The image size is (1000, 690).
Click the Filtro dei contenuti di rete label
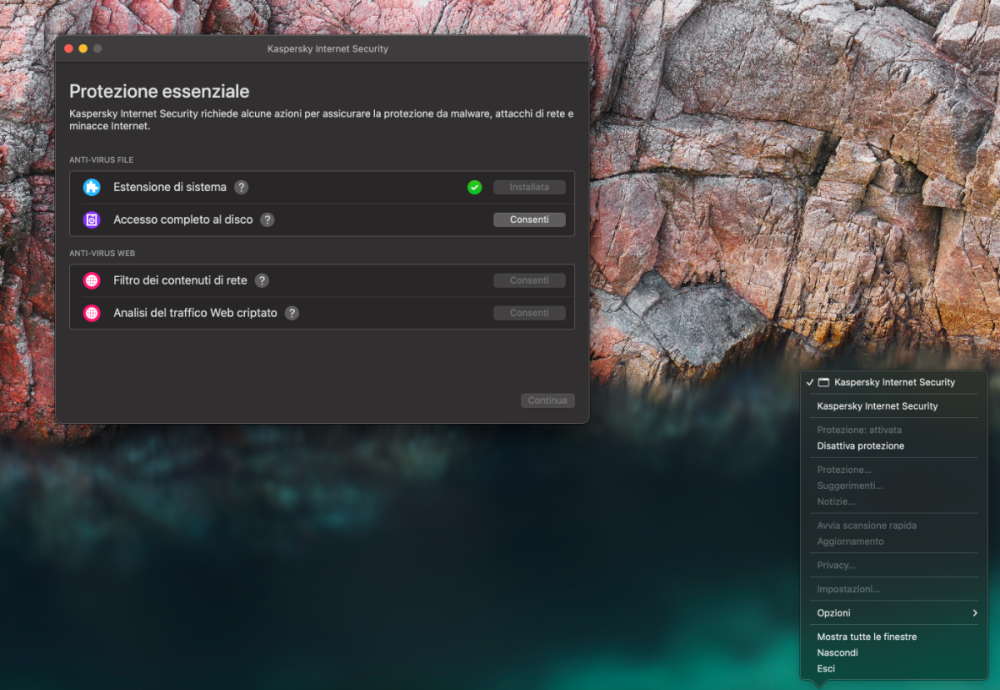180,281
